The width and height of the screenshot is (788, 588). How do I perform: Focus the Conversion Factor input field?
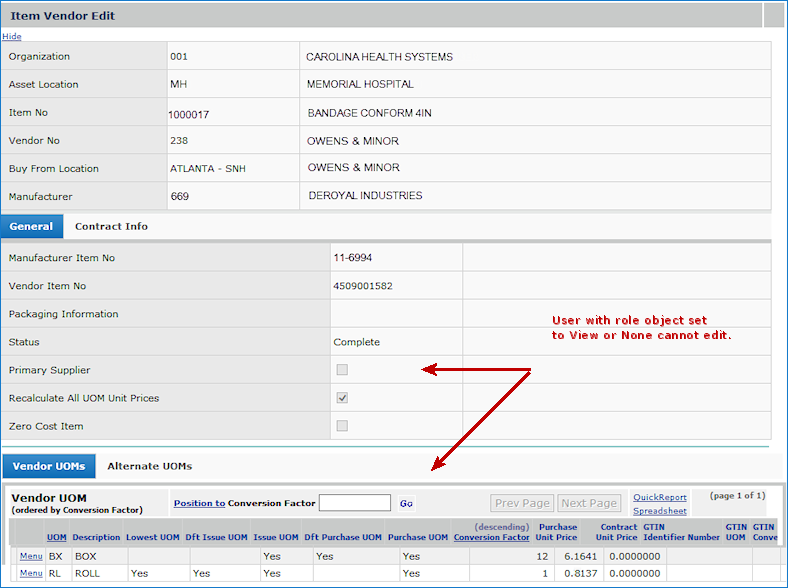(354, 503)
